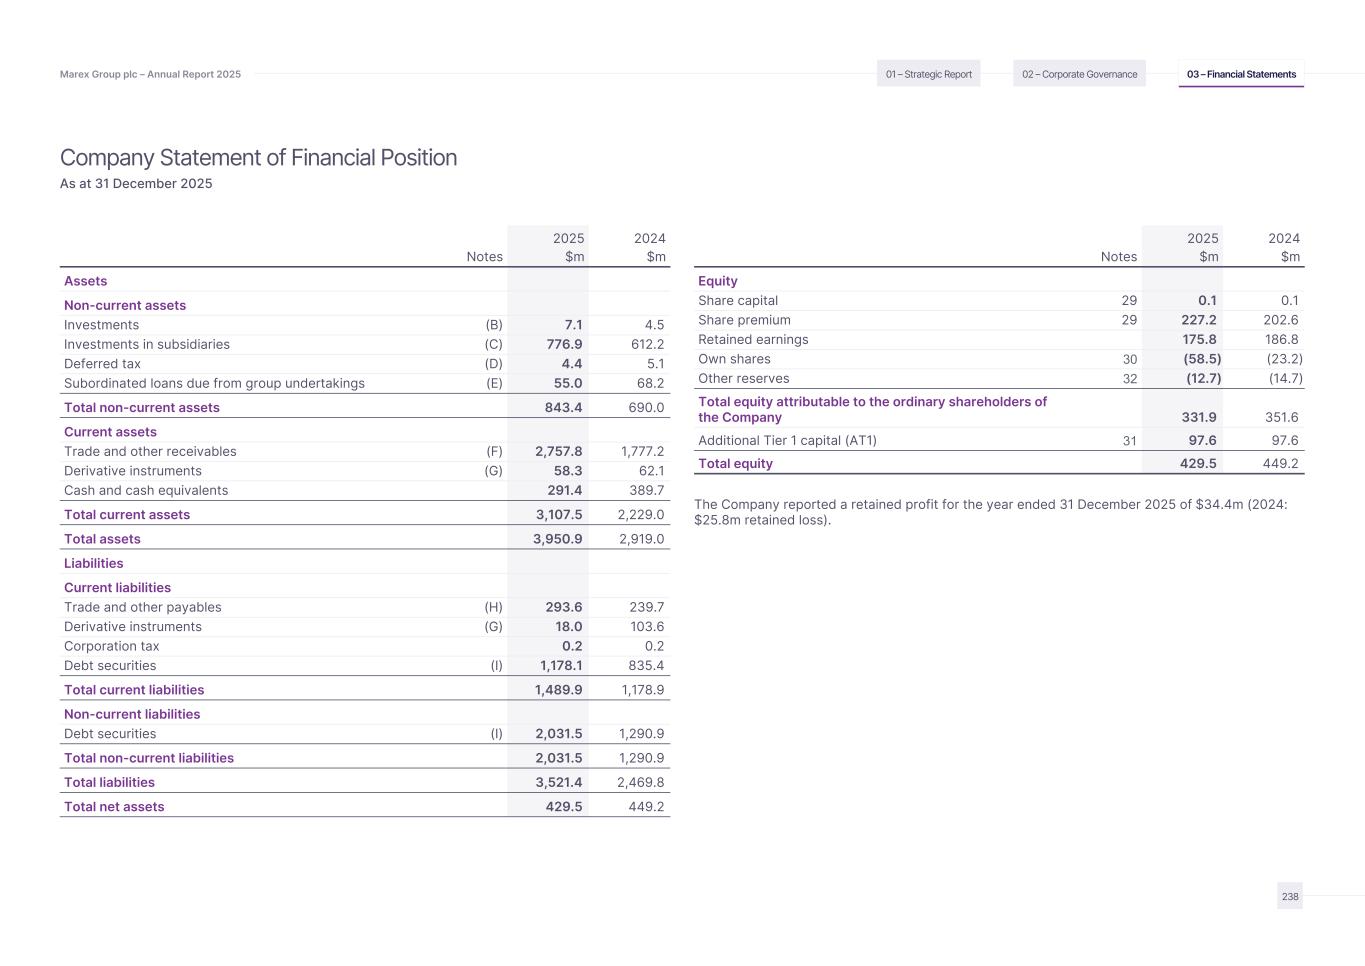The image size is (1365, 966).
Task: Click note (E) for Subordinated loans row
Action: tap(494, 383)
